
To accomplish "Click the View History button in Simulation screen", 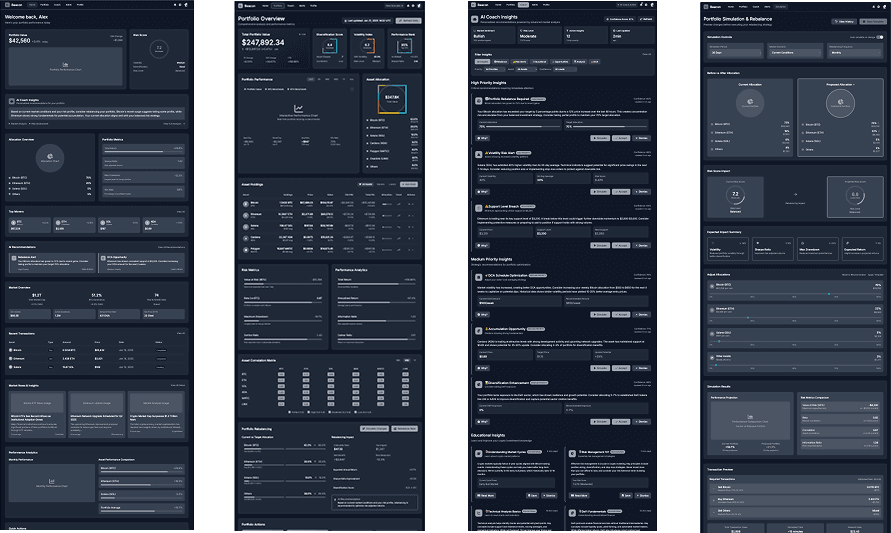I will (844, 22).
